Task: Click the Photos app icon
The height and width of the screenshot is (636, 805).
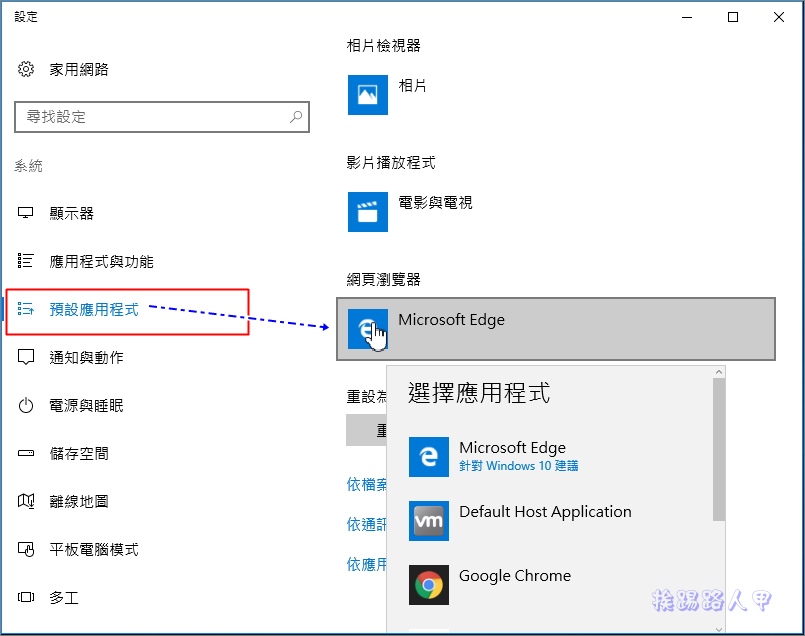Action: tap(368, 95)
